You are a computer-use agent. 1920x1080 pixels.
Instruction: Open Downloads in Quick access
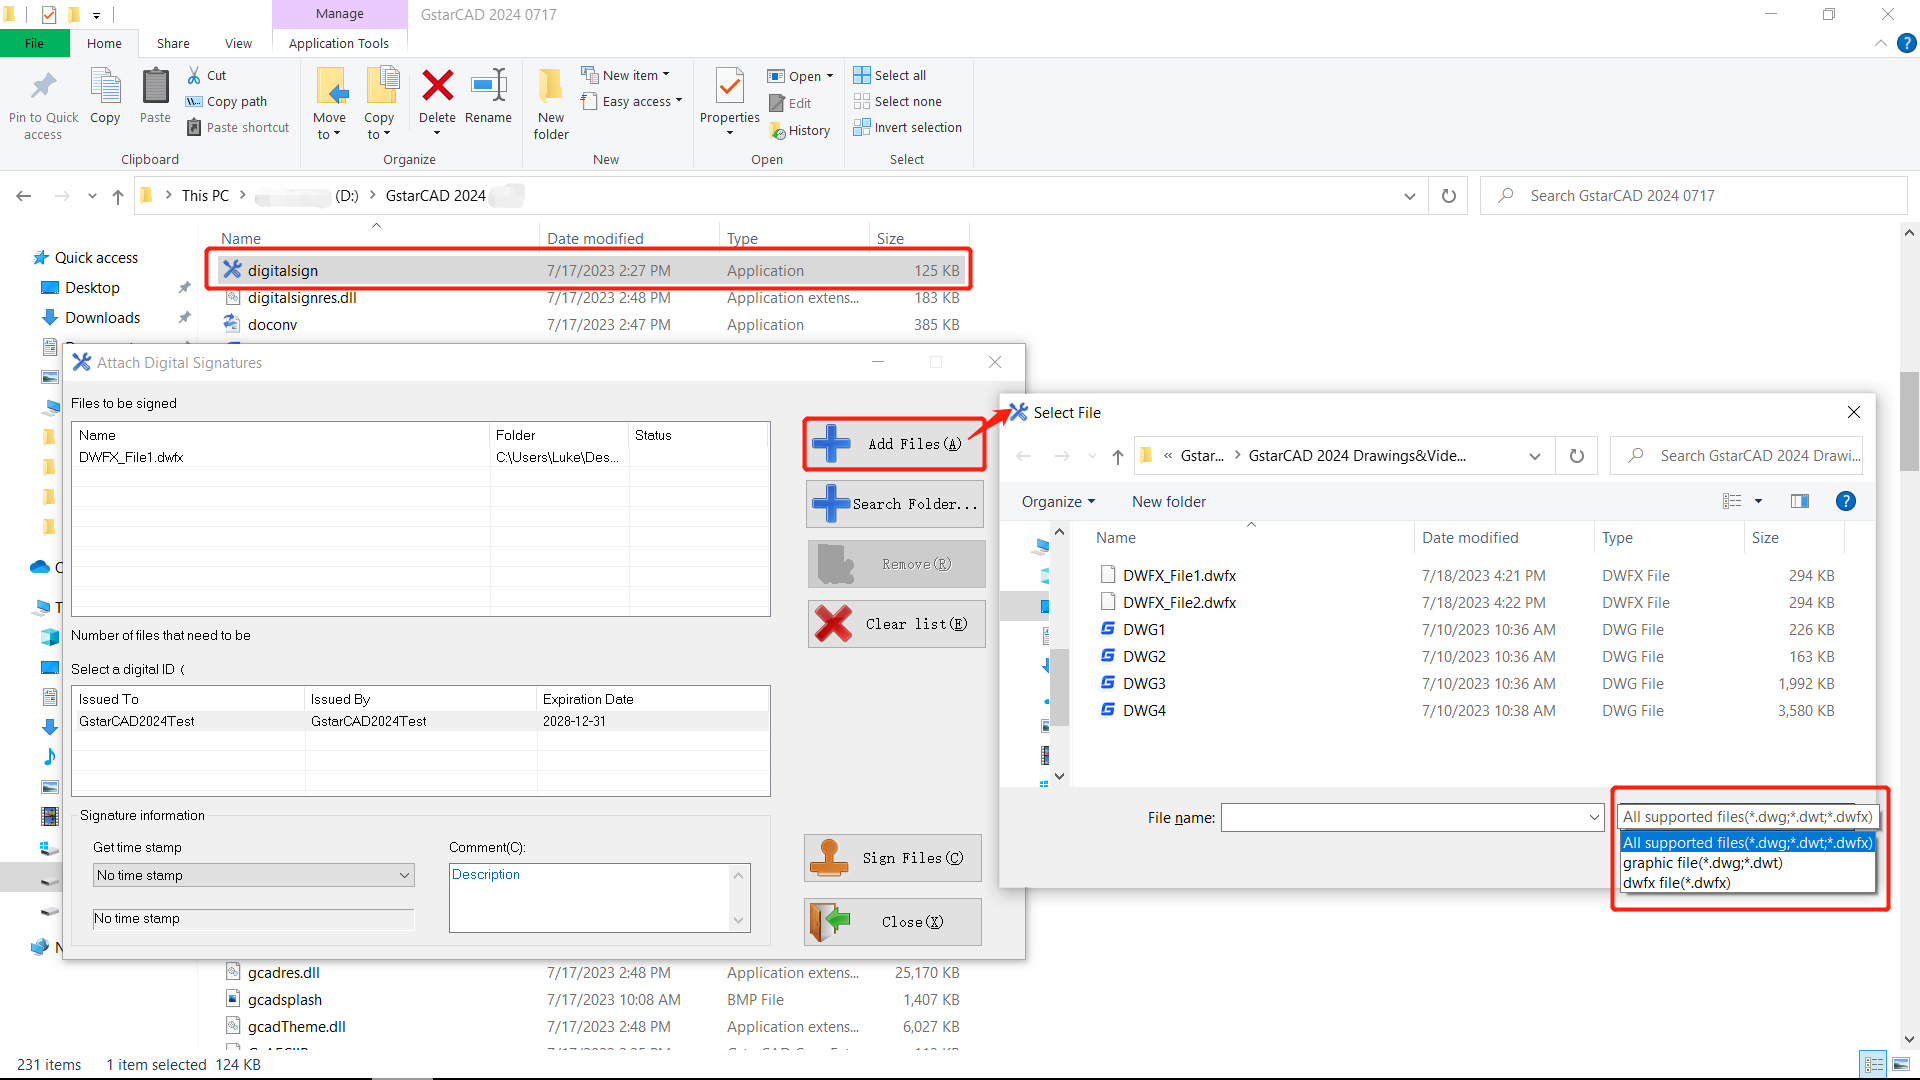point(102,318)
